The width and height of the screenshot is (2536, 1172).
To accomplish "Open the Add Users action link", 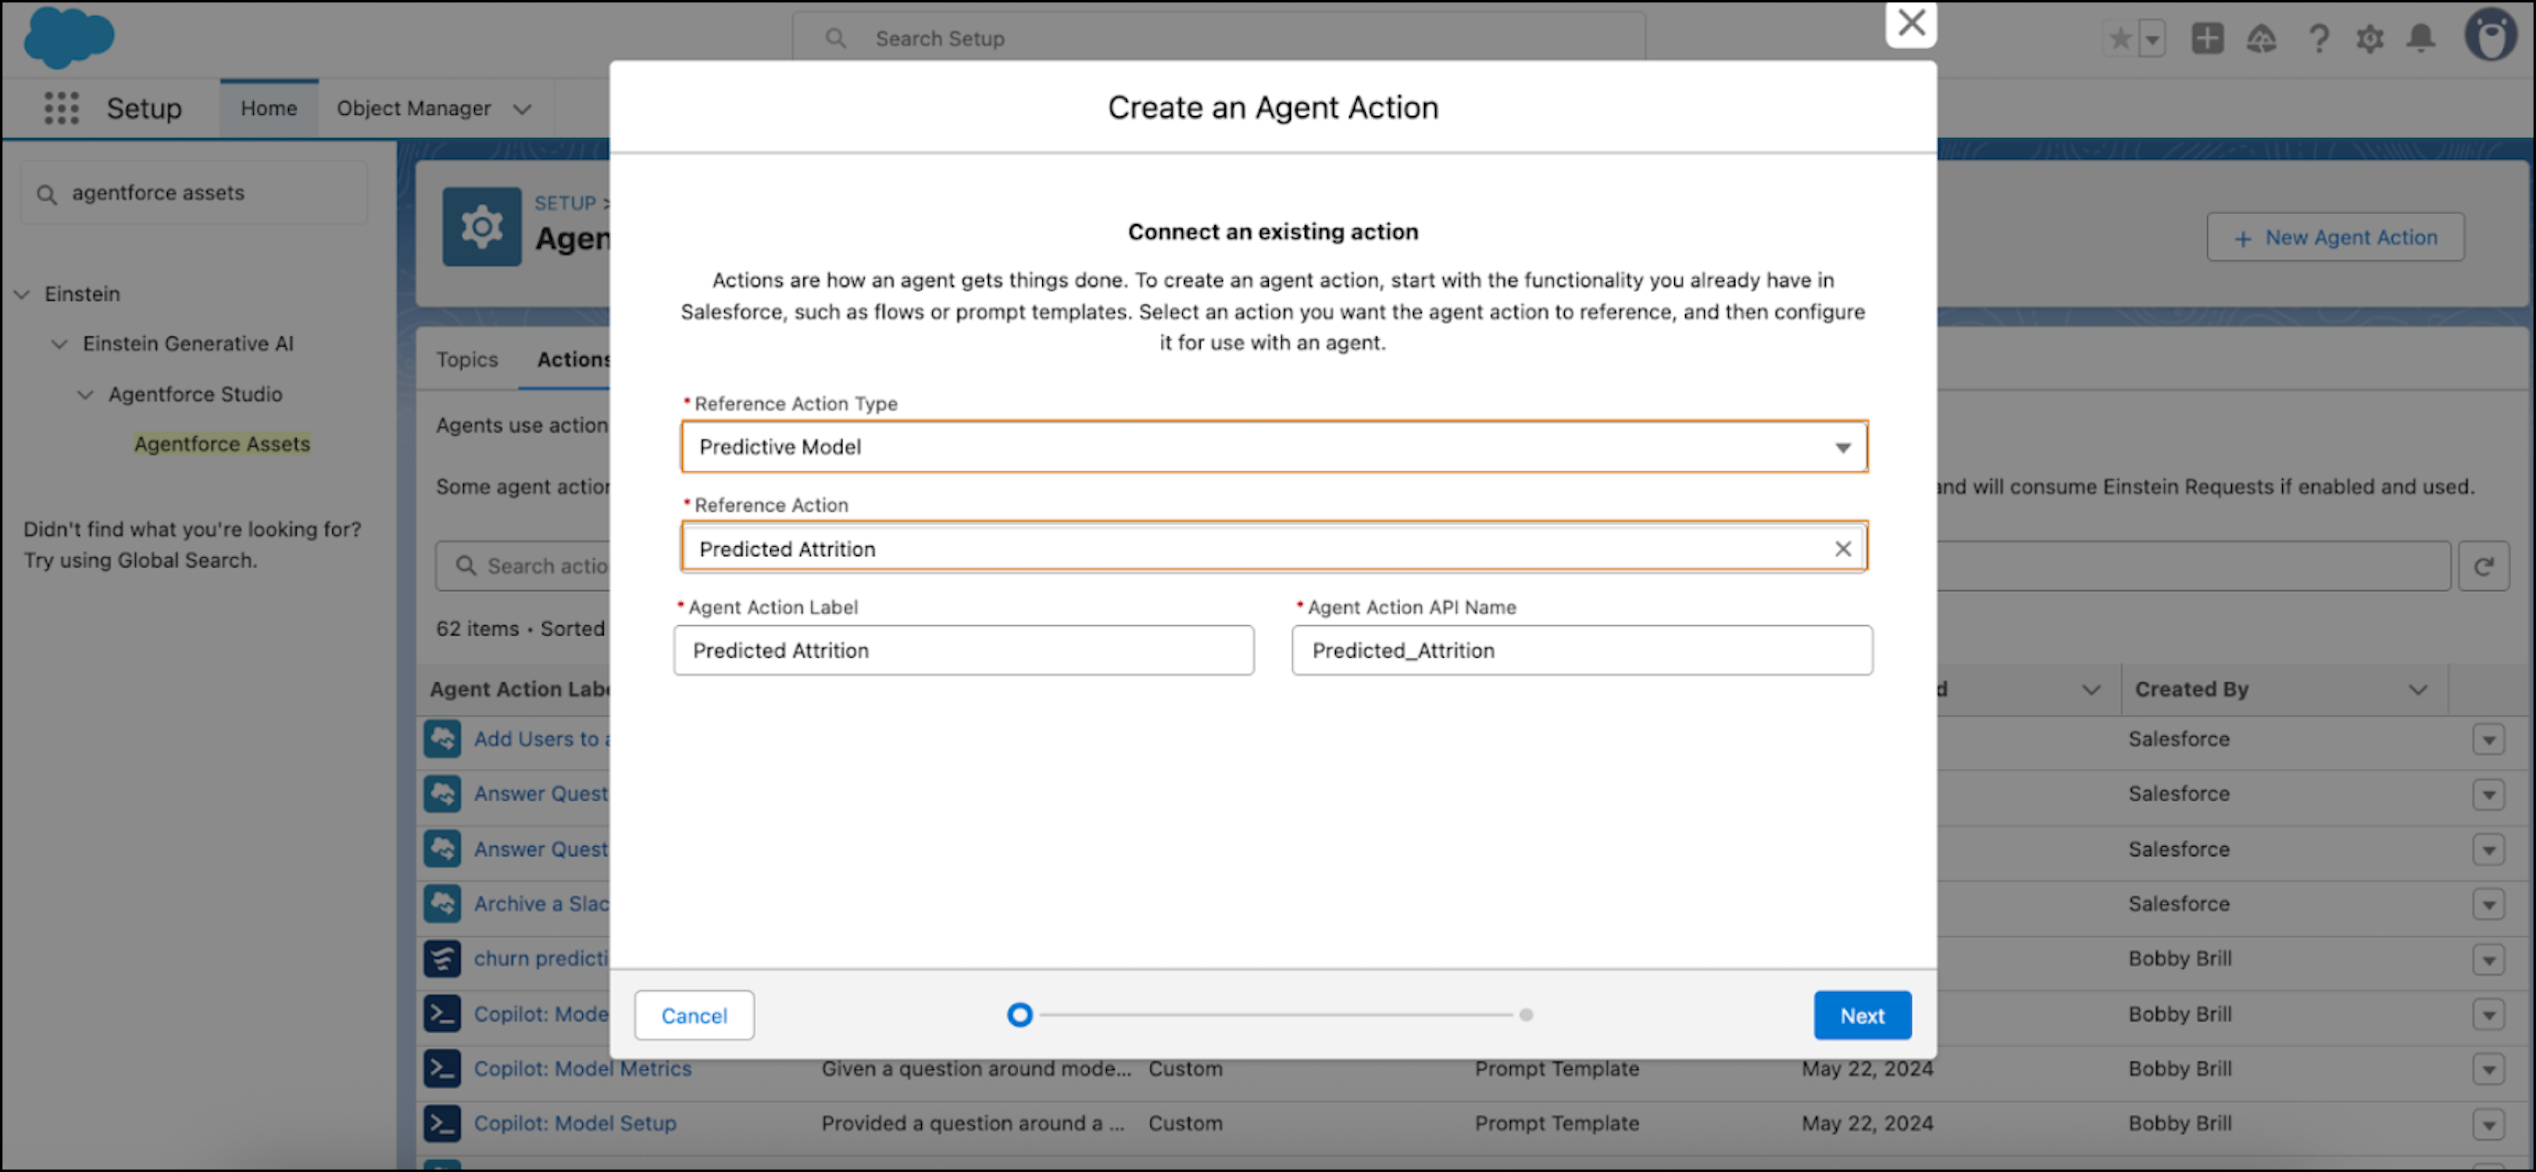I will (x=541, y=739).
